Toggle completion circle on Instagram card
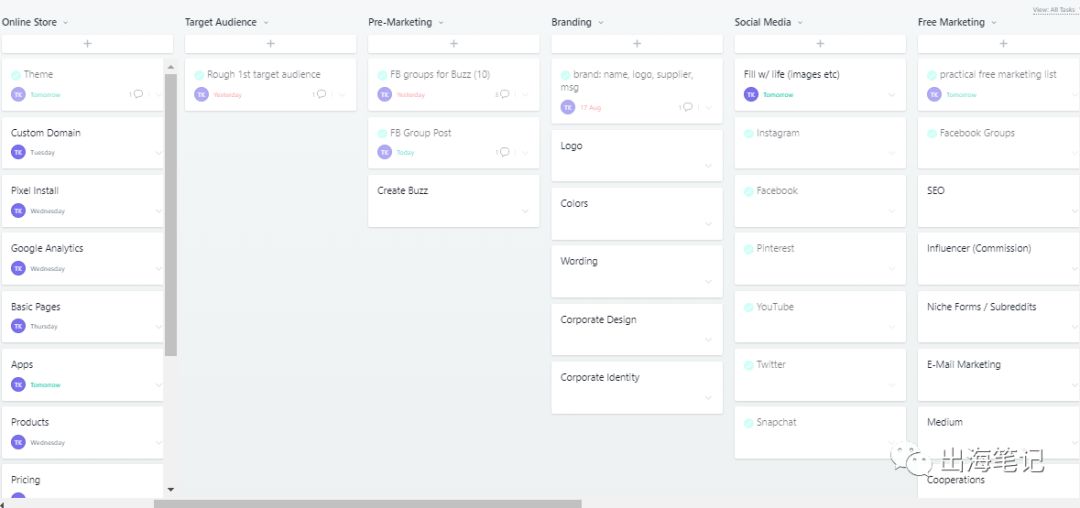 pos(749,133)
